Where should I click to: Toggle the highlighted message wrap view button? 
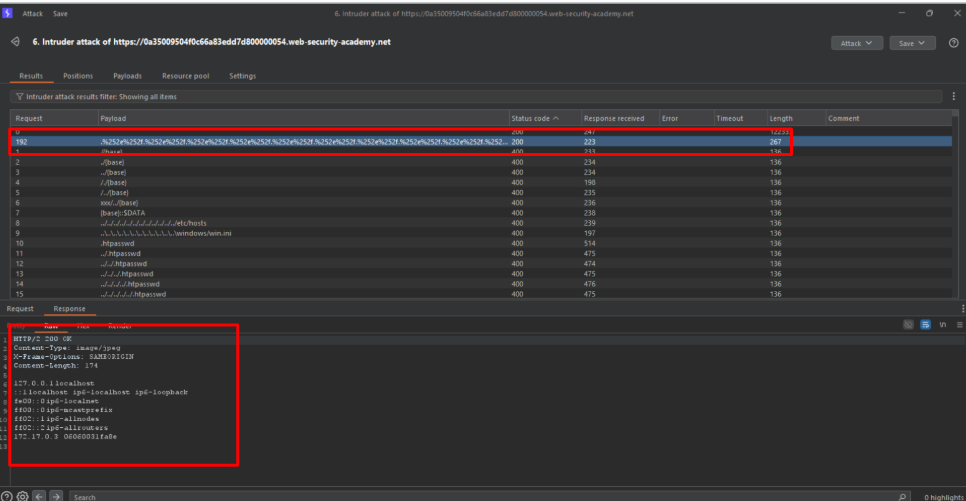click(926, 325)
